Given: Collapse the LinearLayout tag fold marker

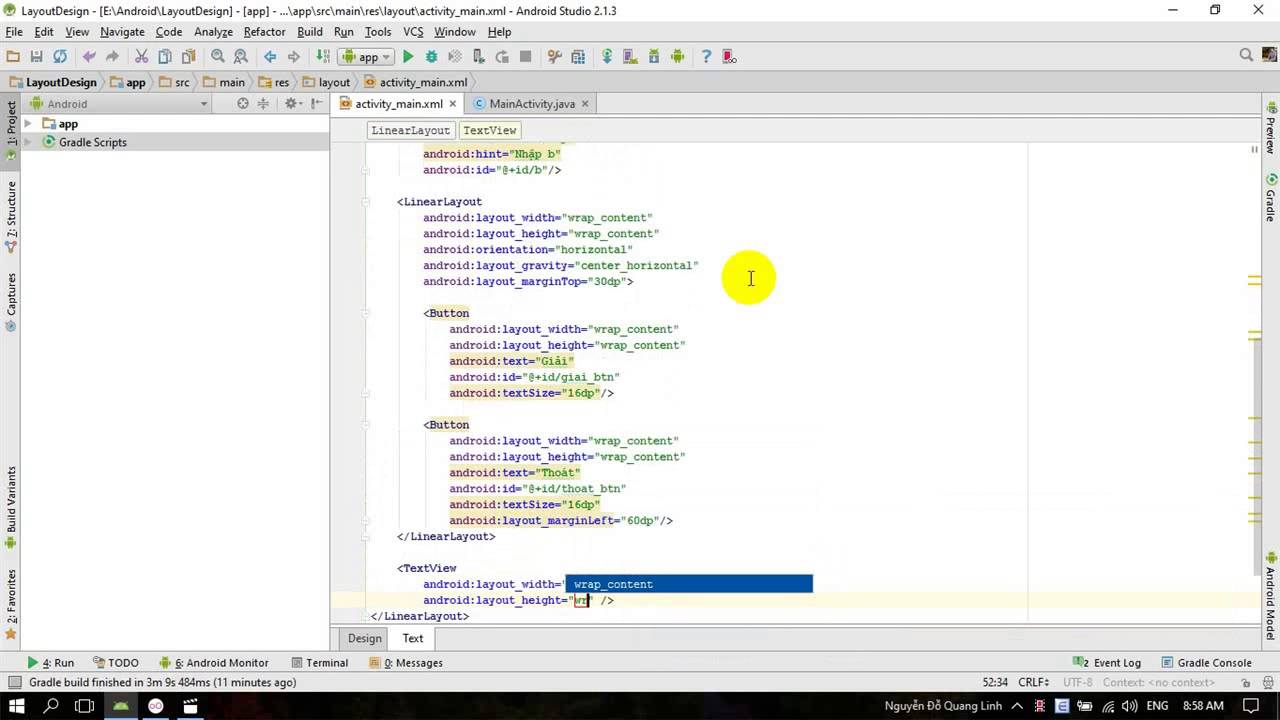Looking at the screenshot, I should [367, 202].
